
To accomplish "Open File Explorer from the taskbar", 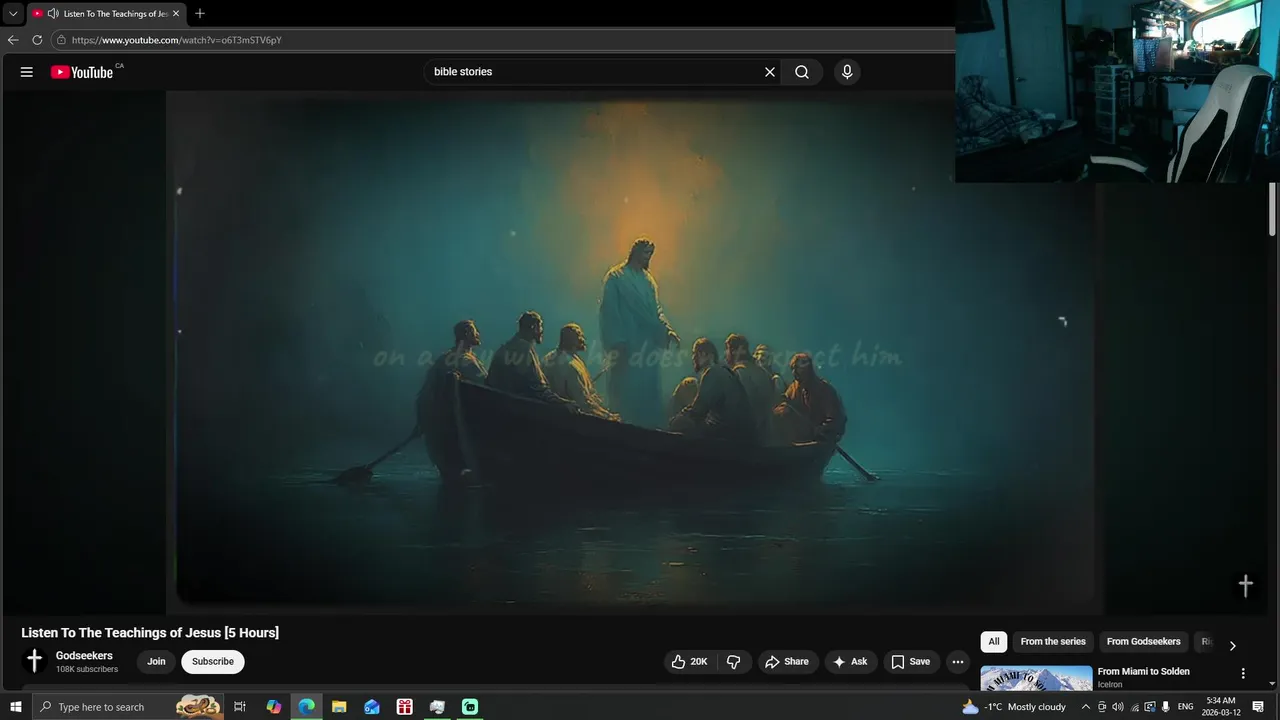I will pos(339,707).
